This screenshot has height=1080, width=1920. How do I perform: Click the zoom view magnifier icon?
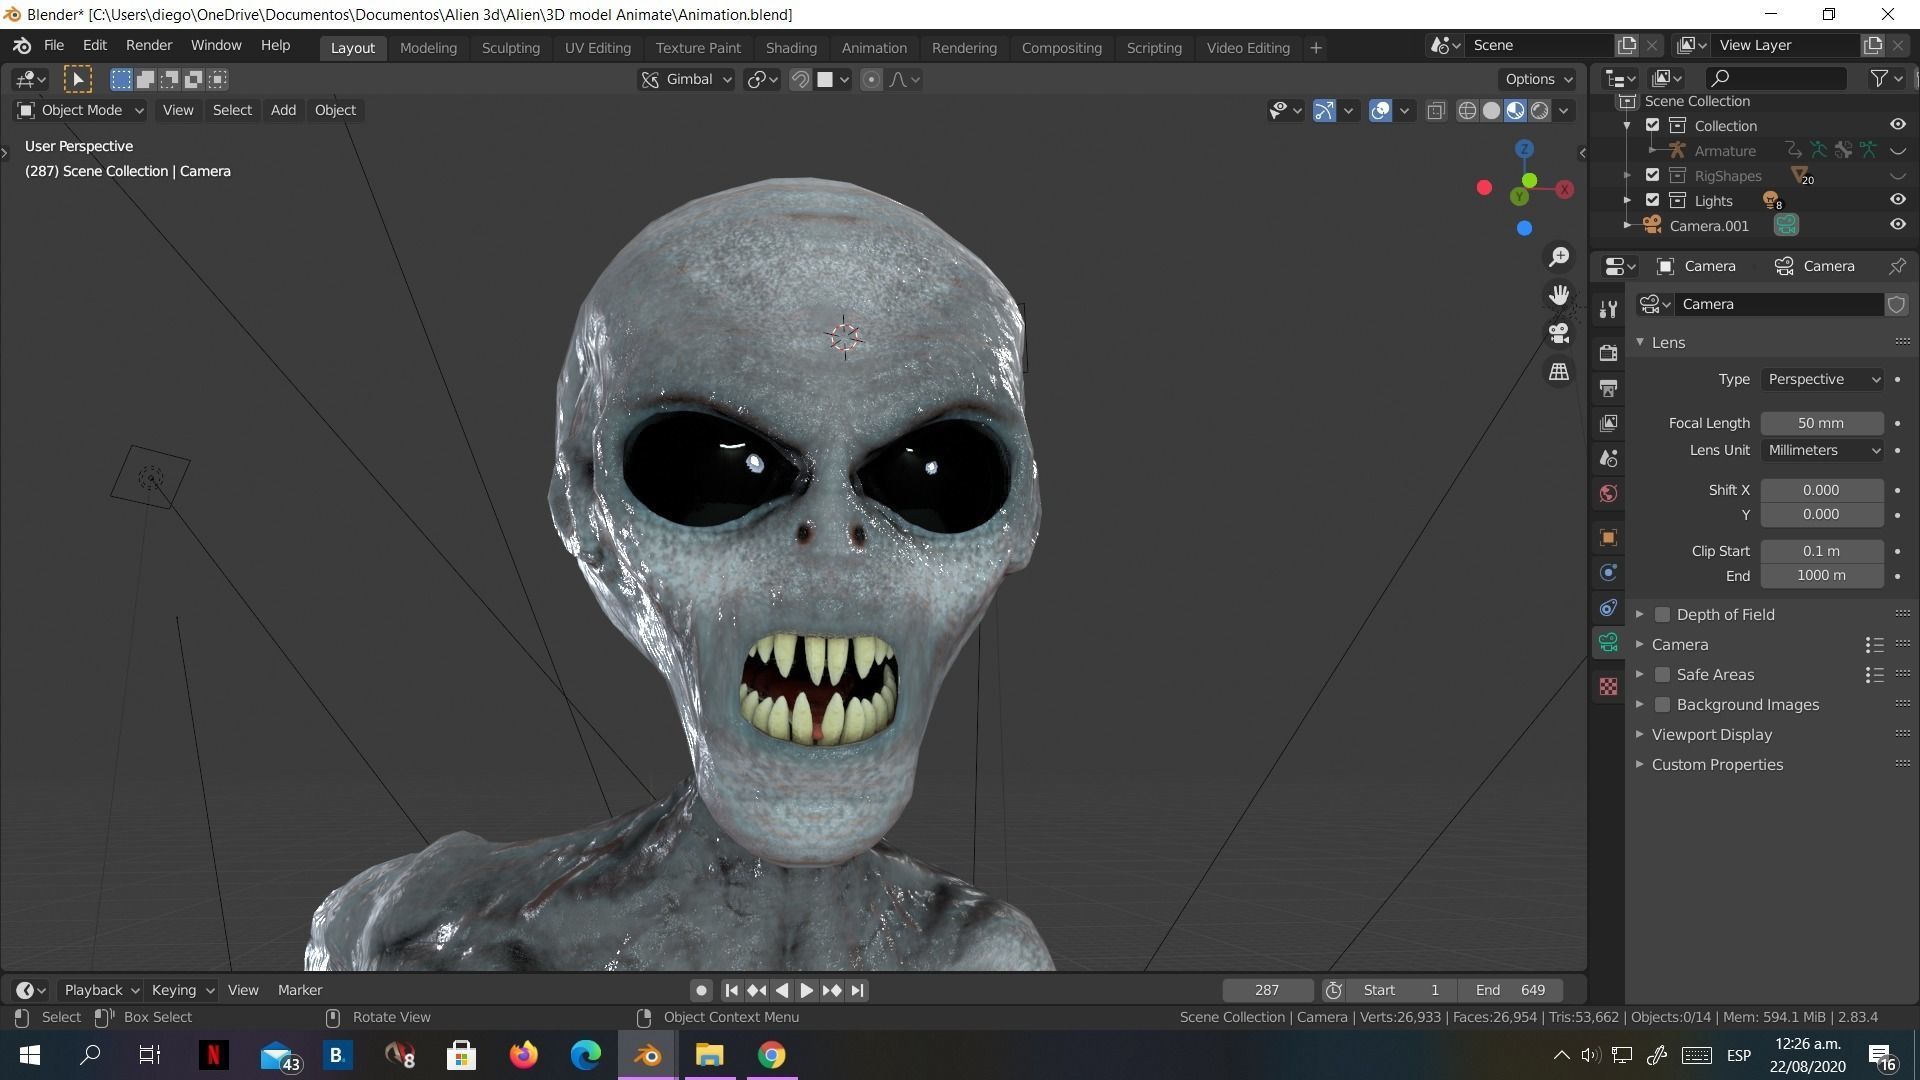coord(1559,258)
